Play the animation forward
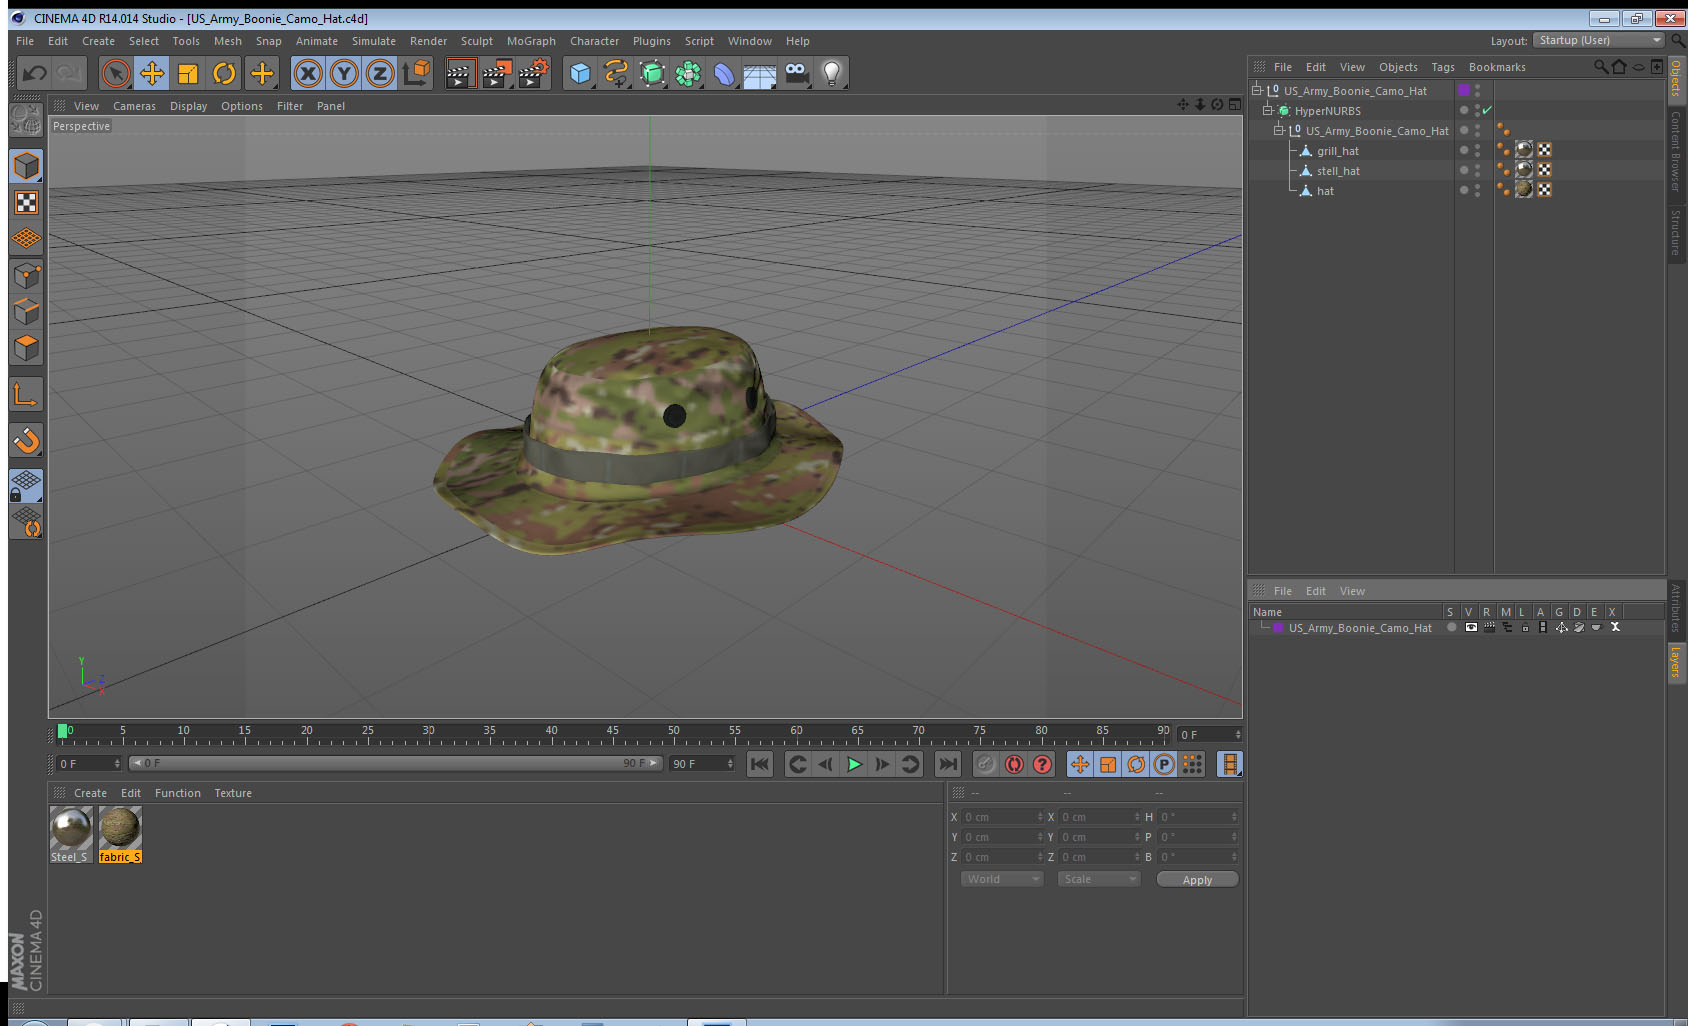 tap(854, 764)
